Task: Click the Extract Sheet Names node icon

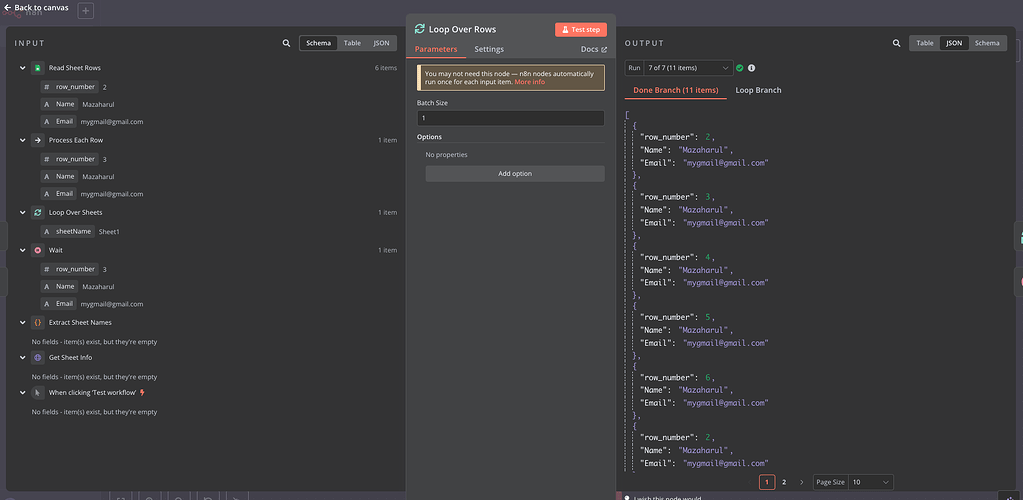Action: point(37,322)
